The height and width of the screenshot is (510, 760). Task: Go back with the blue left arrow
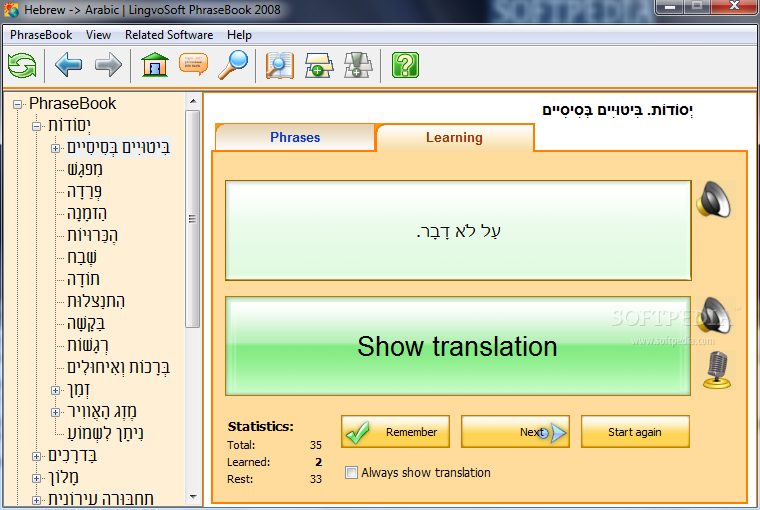click(x=68, y=65)
